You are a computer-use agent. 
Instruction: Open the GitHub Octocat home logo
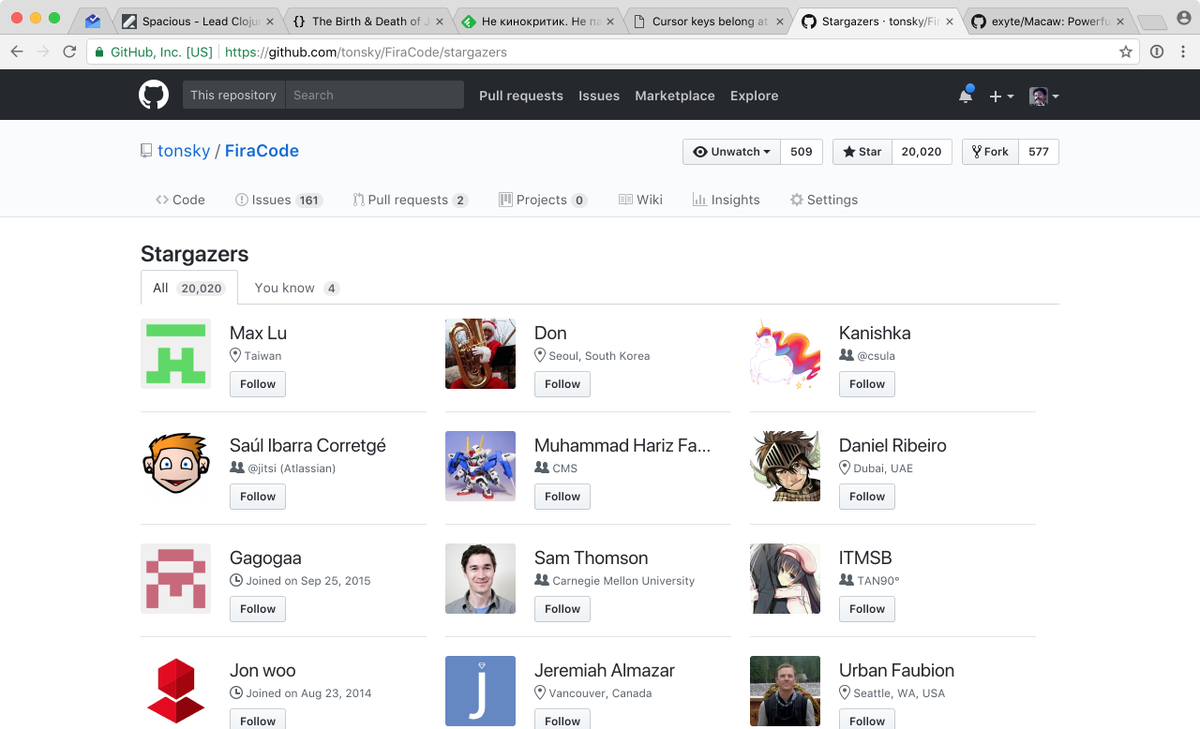pos(153,95)
